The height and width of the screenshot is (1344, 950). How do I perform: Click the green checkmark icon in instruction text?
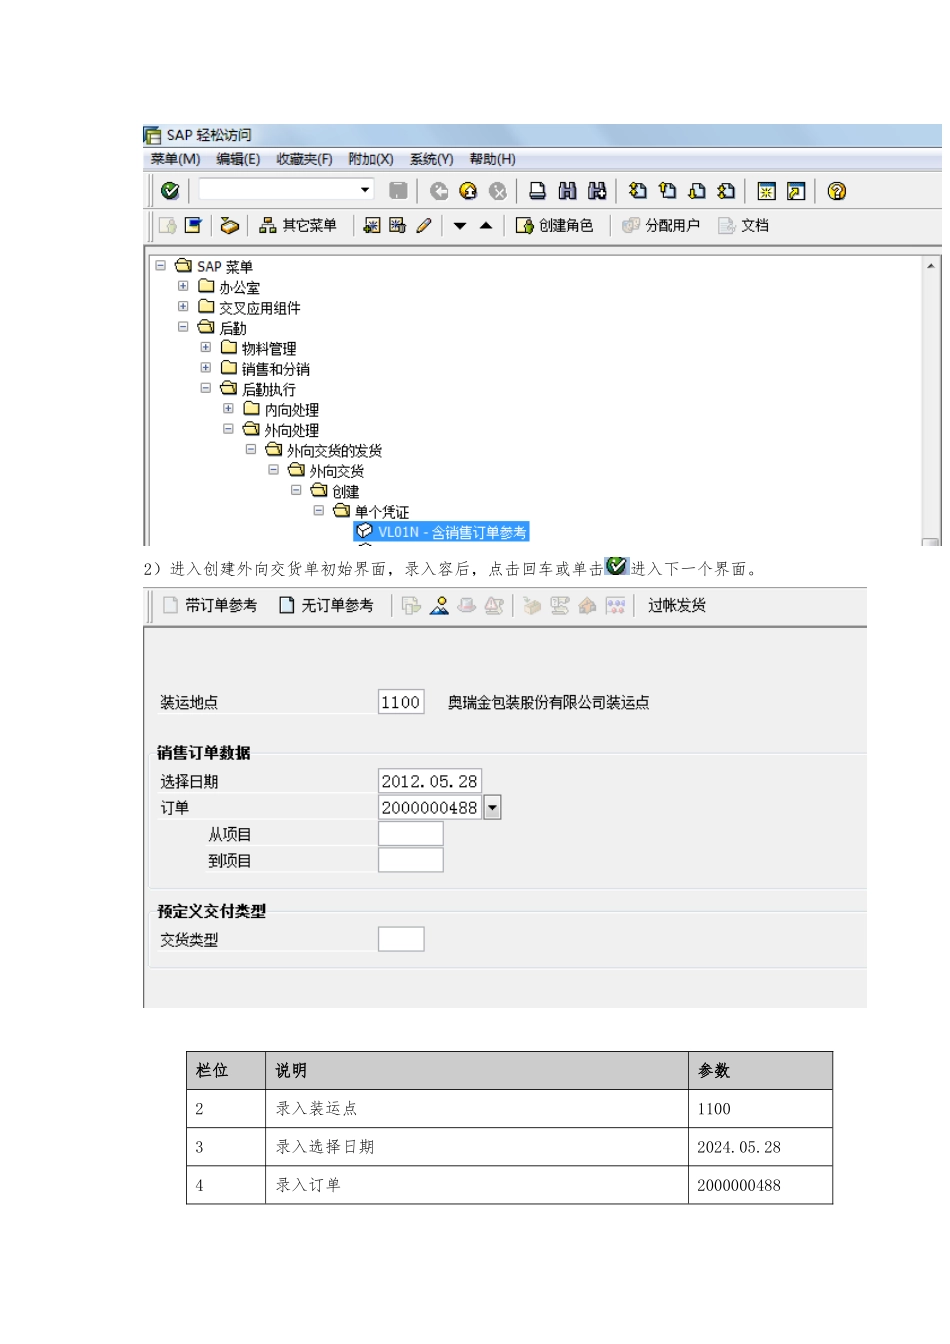pos(616,566)
